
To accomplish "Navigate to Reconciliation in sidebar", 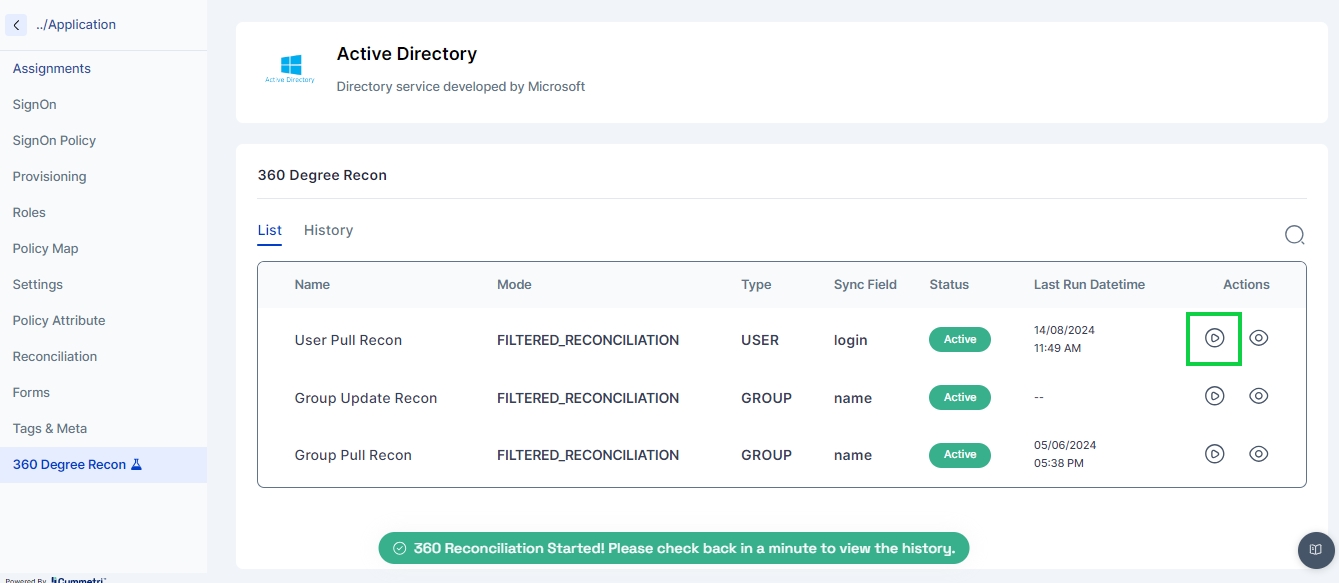I will point(55,357).
